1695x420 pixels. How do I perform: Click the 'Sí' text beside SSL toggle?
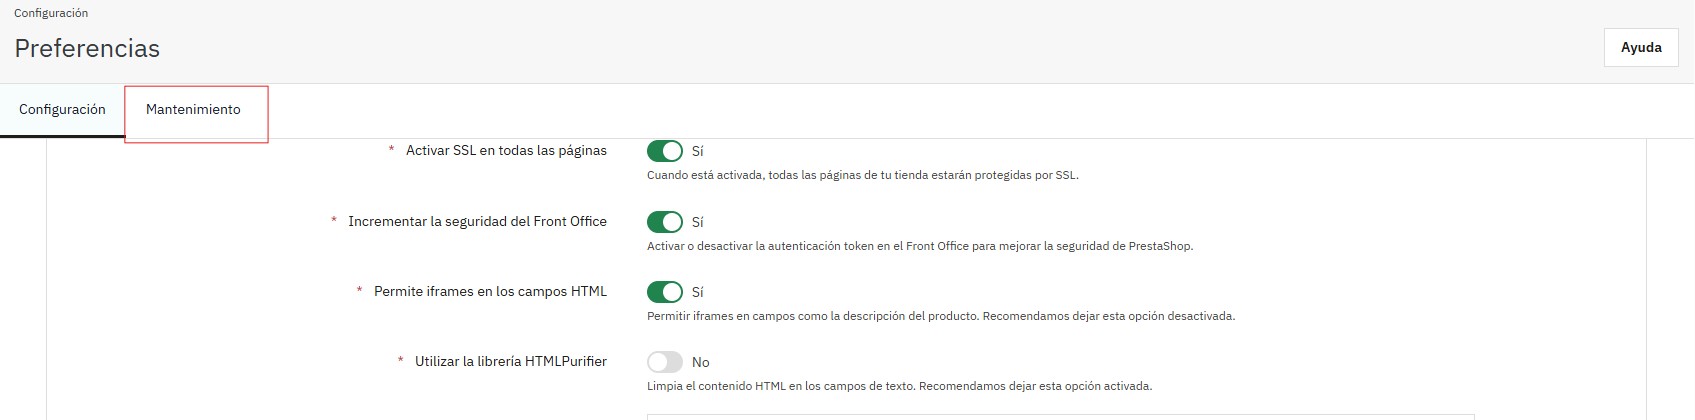698,152
